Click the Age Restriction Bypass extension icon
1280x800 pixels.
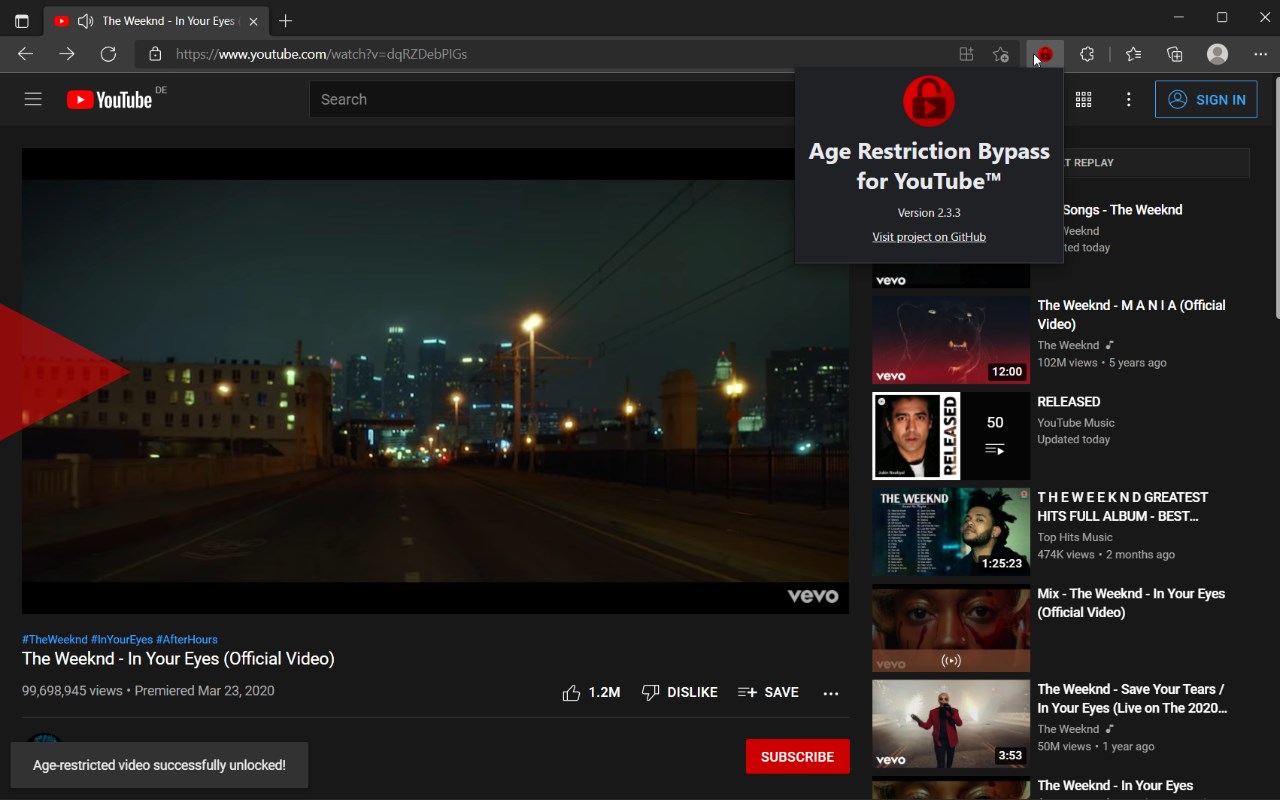coord(1045,54)
